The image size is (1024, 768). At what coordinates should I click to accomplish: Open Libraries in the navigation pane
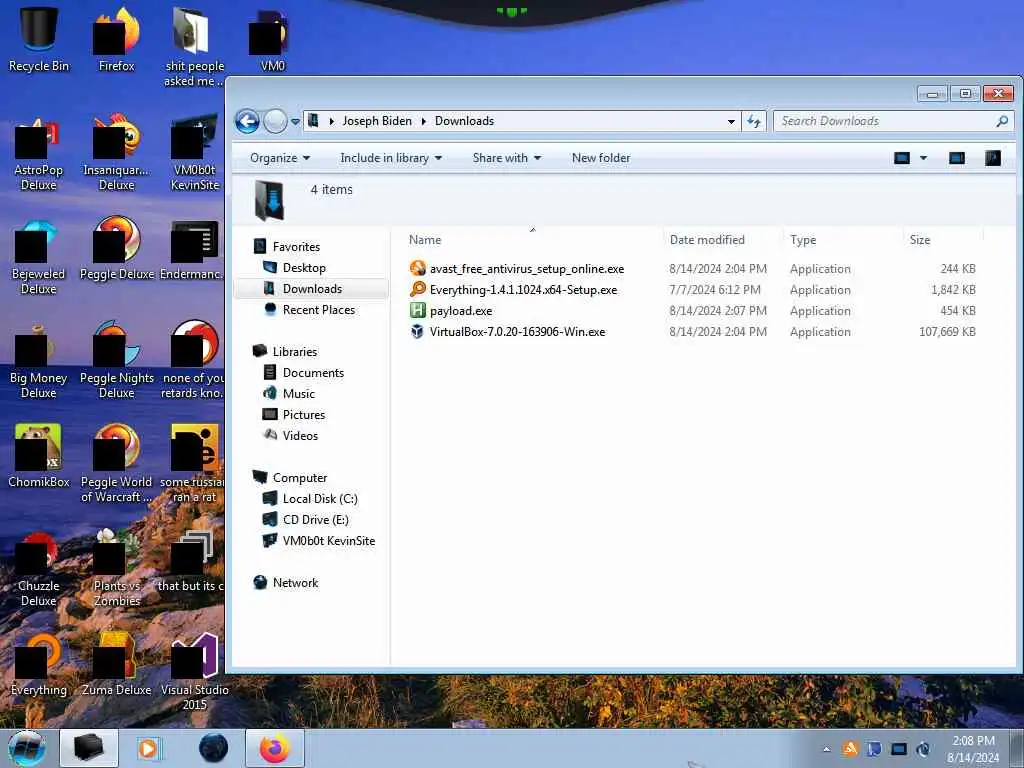[295, 351]
